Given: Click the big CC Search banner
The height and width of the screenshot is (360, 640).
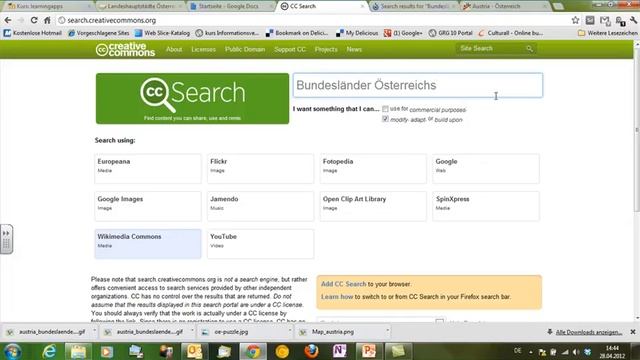Looking at the screenshot, I should pos(192,98).
